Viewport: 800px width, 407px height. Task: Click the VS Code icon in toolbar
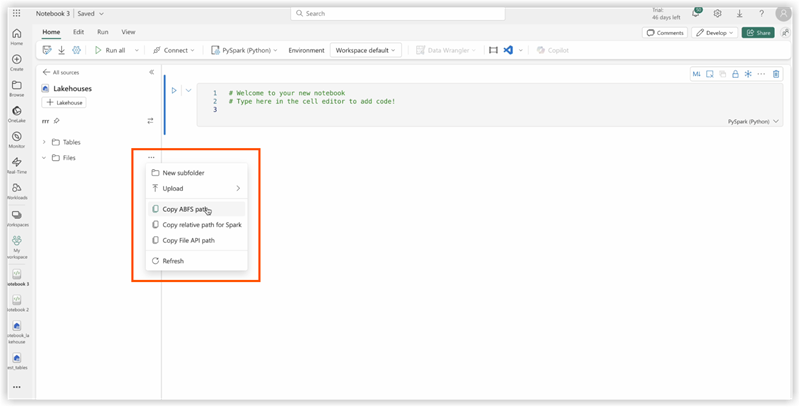click(508, 50)
